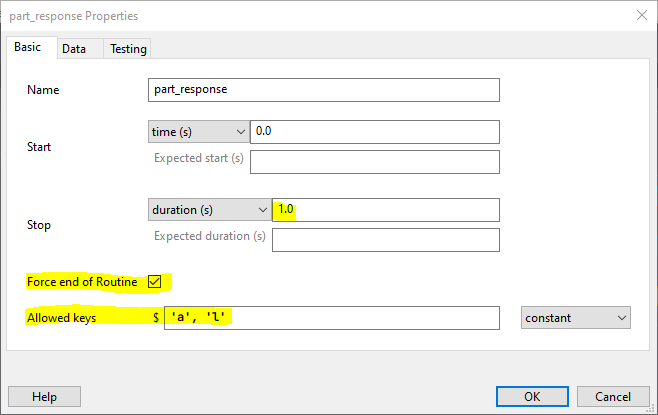
Task: Click the highlighted 'Force end of Routine' label
Action: coord(82,282)
